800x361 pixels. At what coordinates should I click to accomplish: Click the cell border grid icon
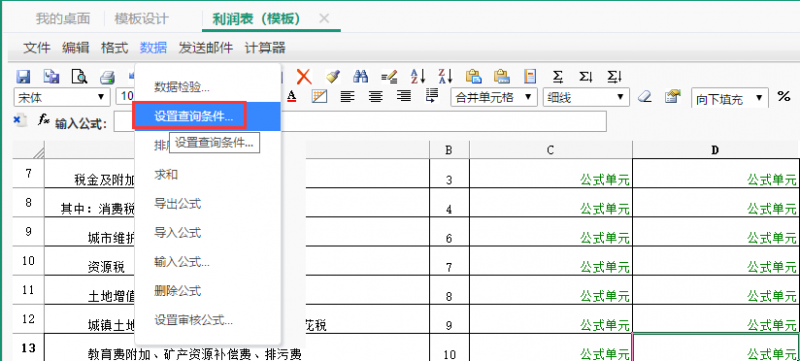[319, 96]
